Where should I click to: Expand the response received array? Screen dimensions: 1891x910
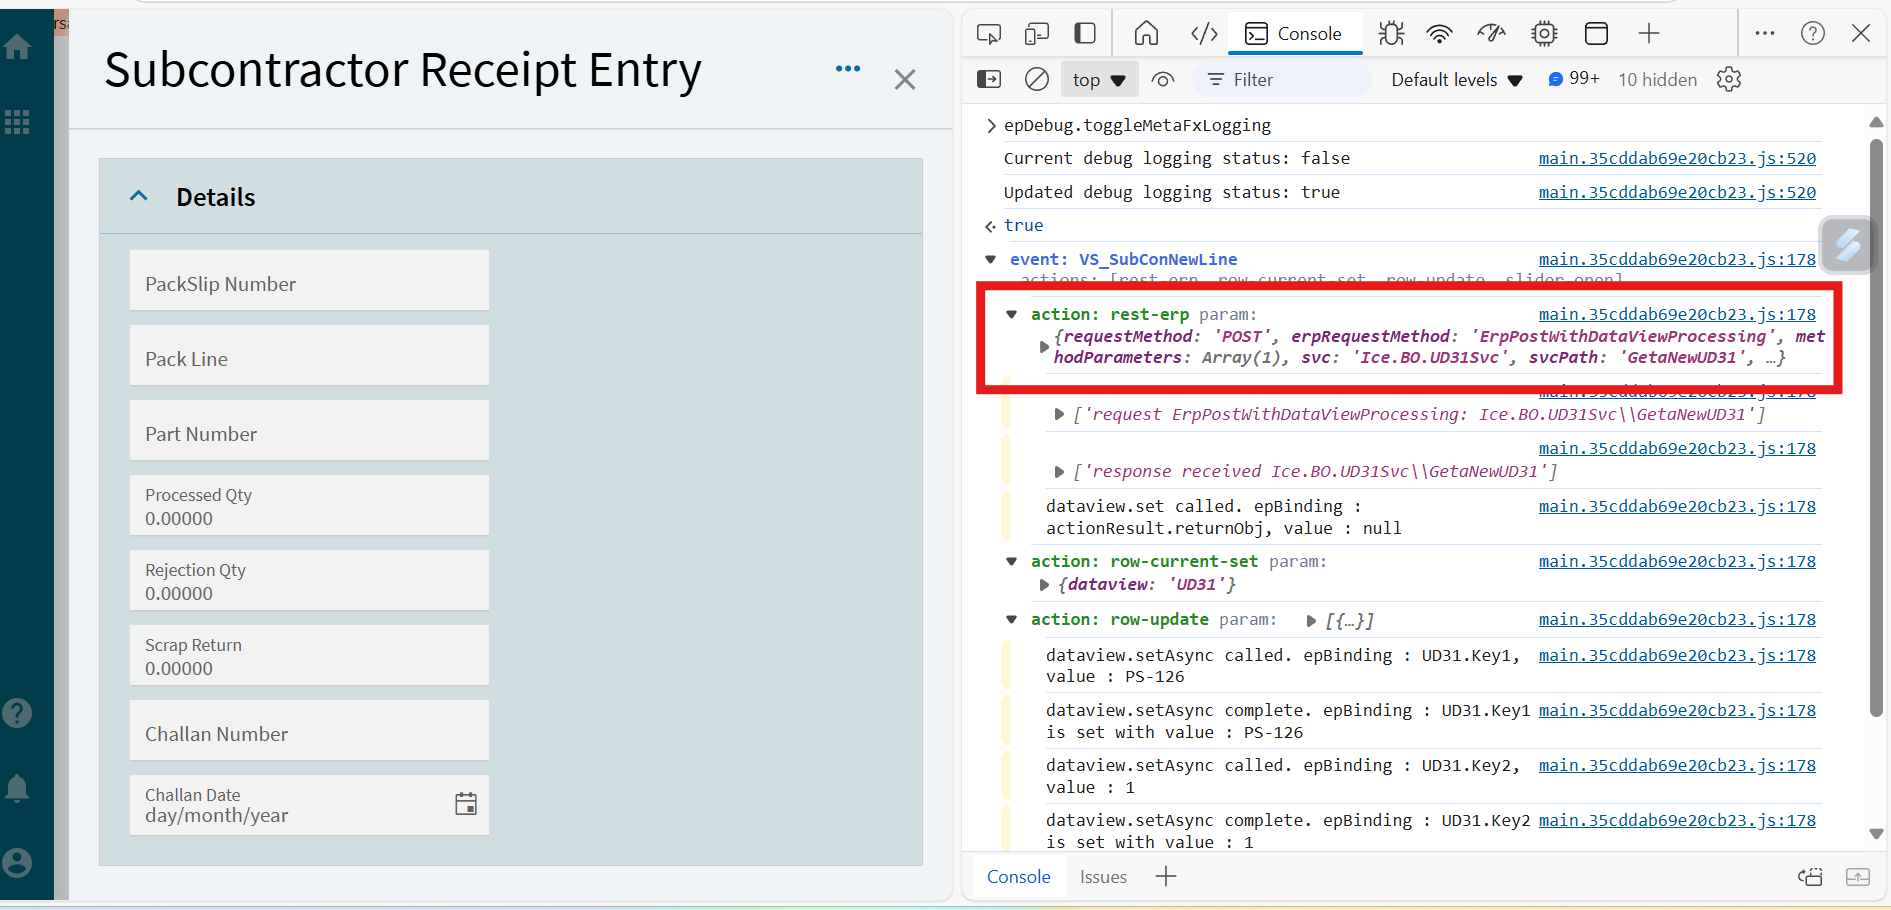click(x=1059, y=471)
